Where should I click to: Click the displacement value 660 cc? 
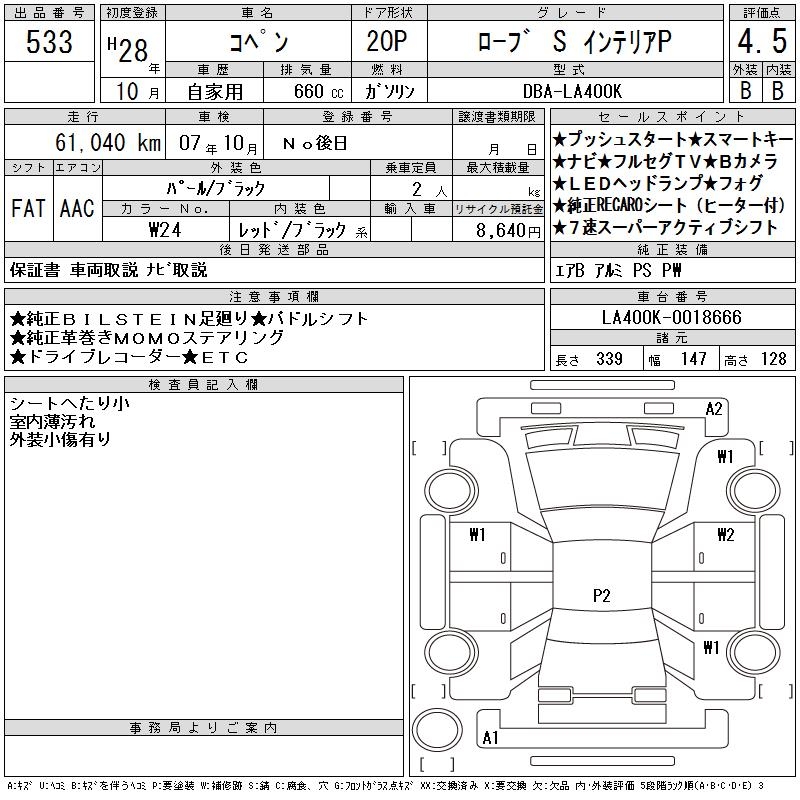pos(318,91)
